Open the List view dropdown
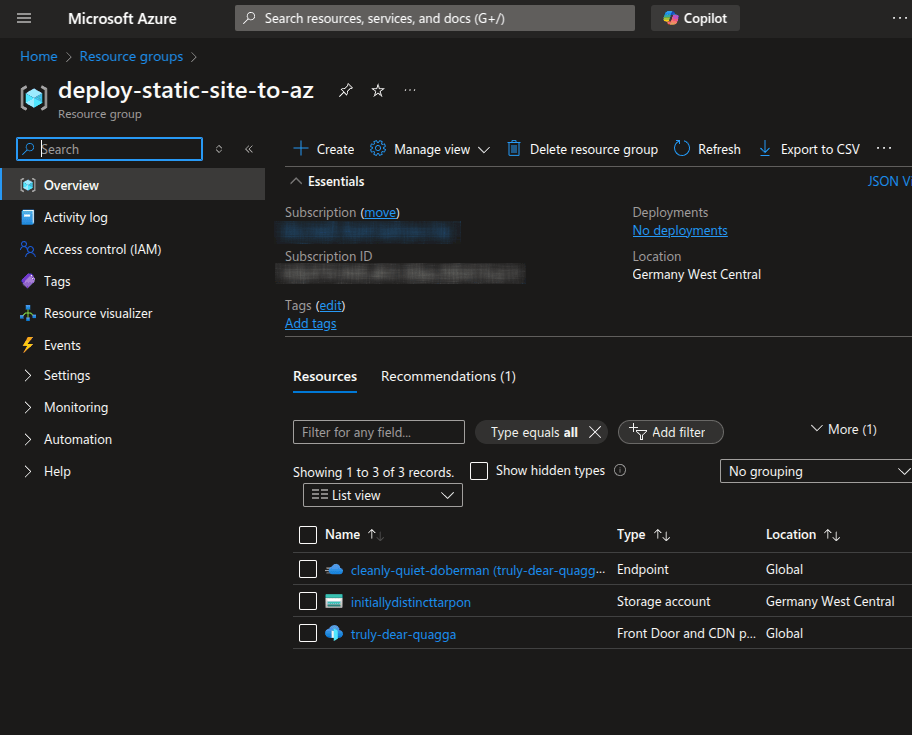 (x=382, y=495)
